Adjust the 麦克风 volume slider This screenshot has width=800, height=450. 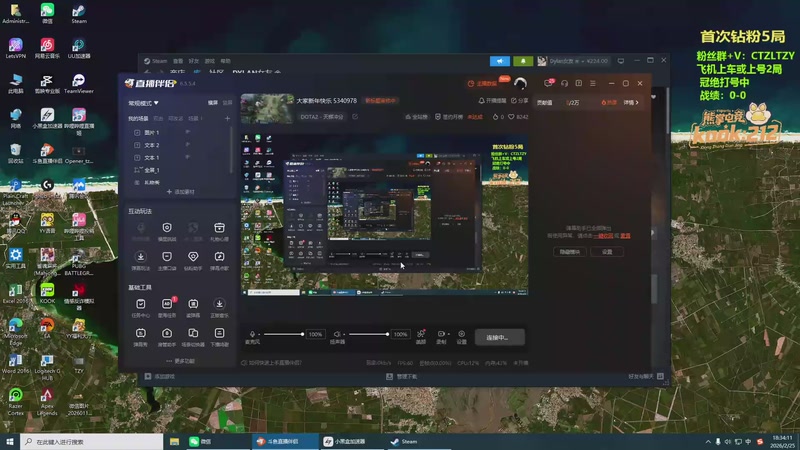(x=284, y=334)
